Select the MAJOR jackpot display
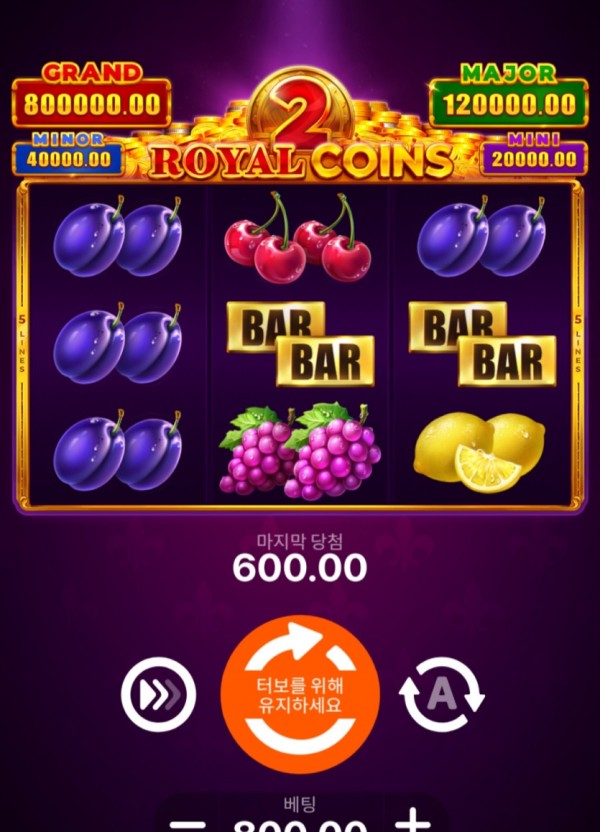Viewport: 600px width, 832px height. pos(509,96)
